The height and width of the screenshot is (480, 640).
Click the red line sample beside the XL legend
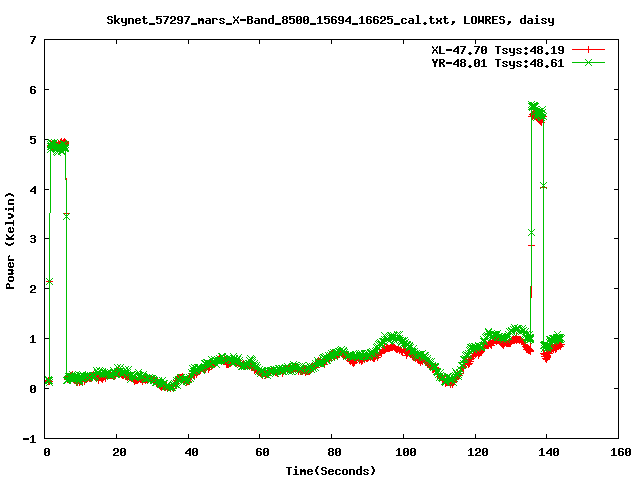(x=588, y=50)
